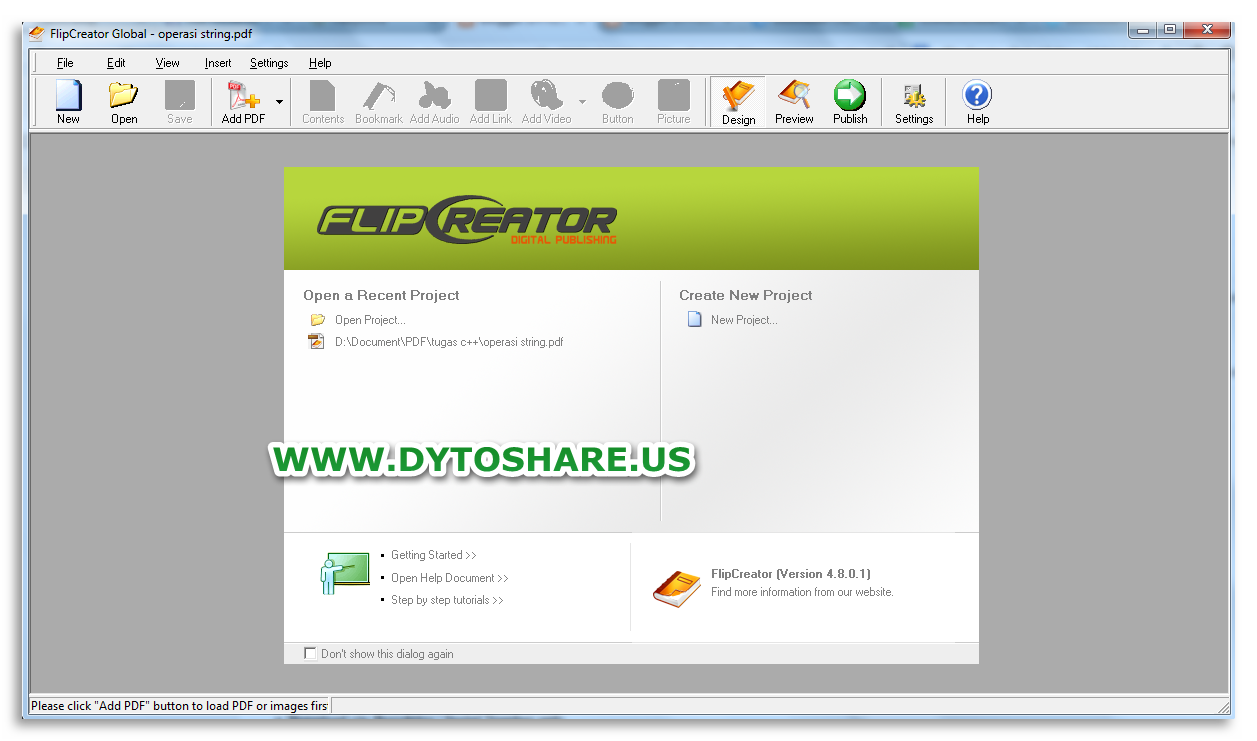
Task: Click Open Help Document >> link
Action: coord(449,578)
